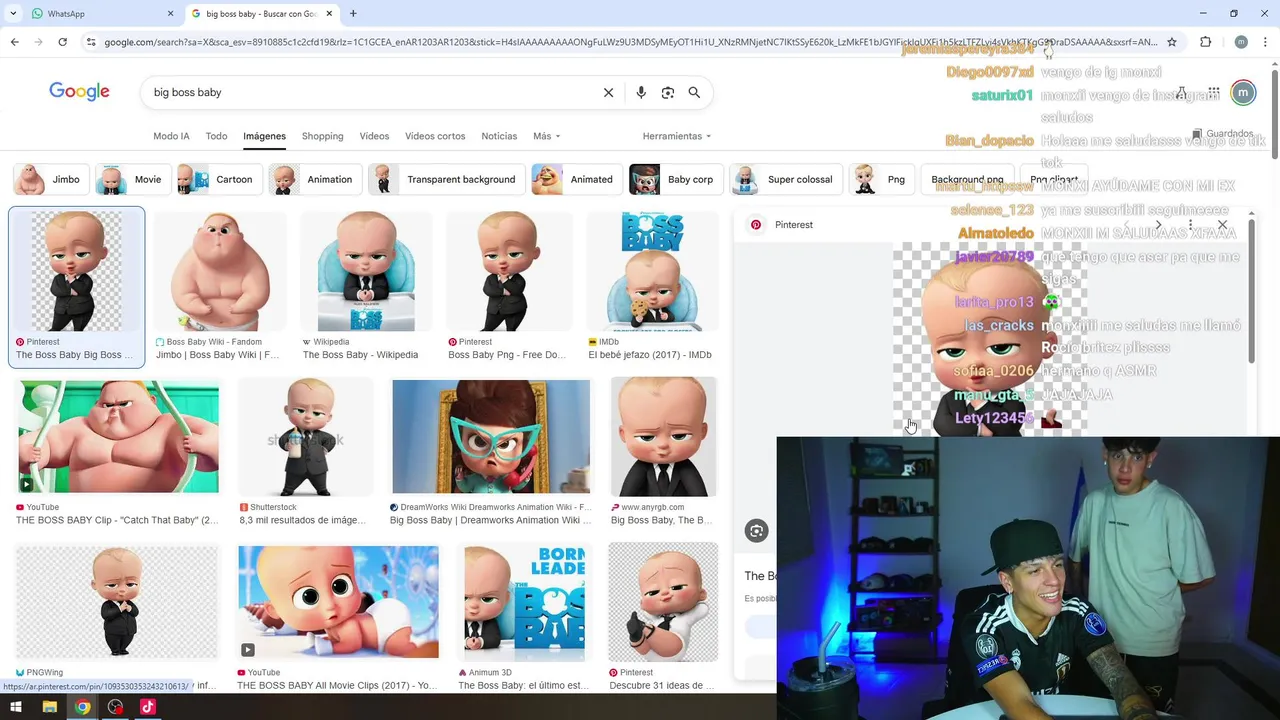Bookmark this page with the star icon
The height and width of the screenshot is (720, 1280).
pos(1172,42)
